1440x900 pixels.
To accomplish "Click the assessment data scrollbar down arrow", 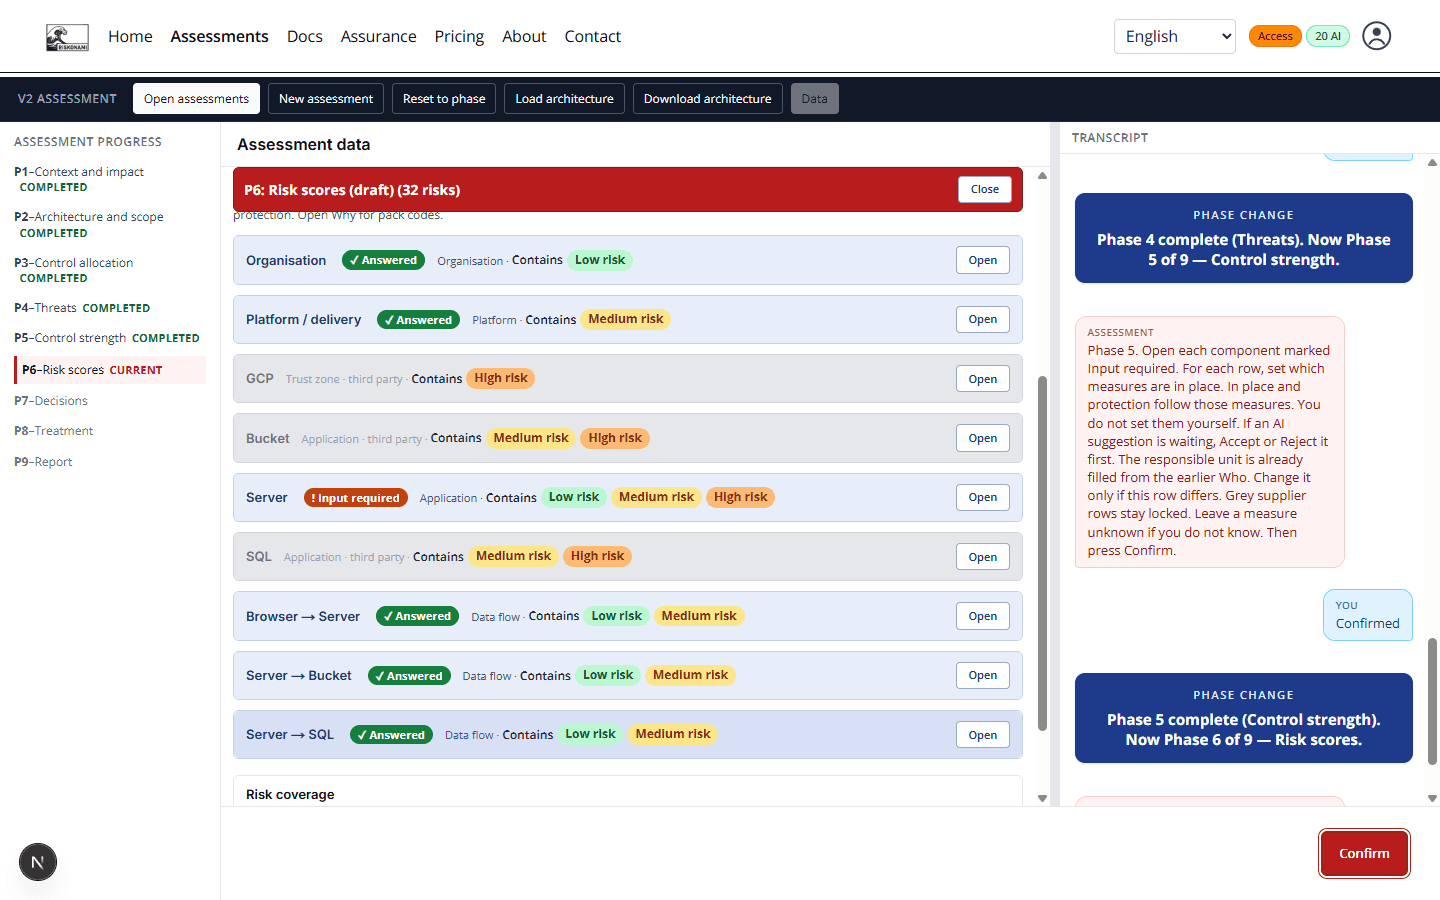I will pyautogui.click(x=1042, y=798).
